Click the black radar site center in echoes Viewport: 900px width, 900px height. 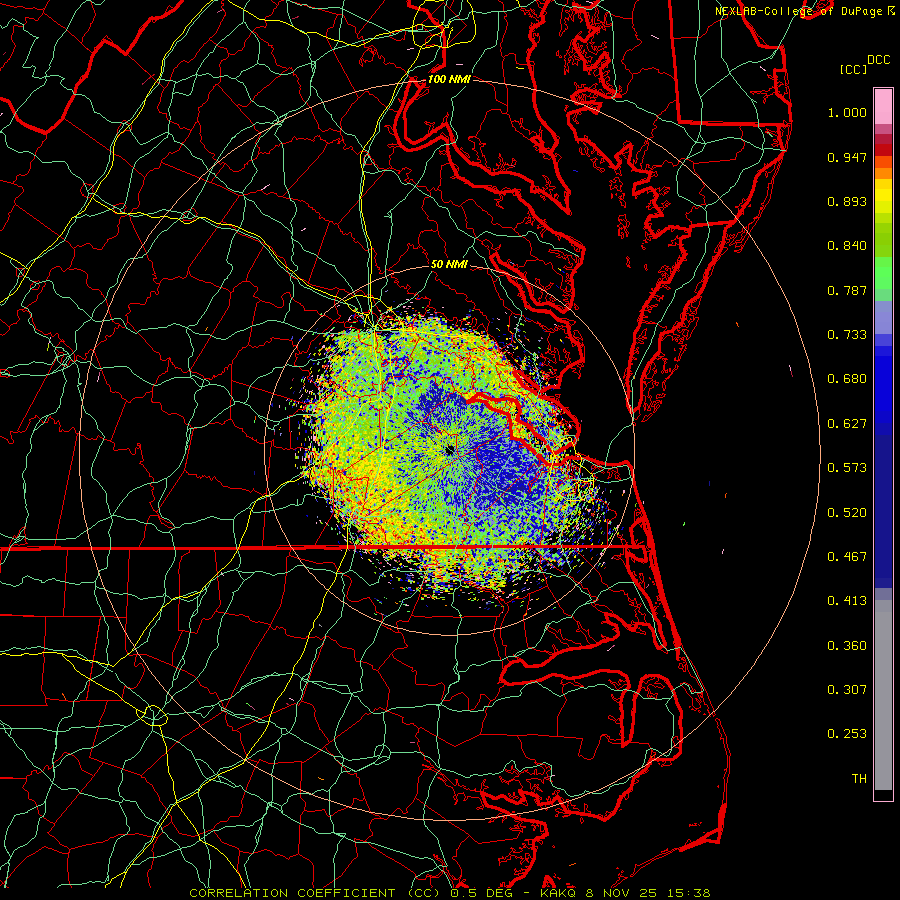[x=449, y=451]
